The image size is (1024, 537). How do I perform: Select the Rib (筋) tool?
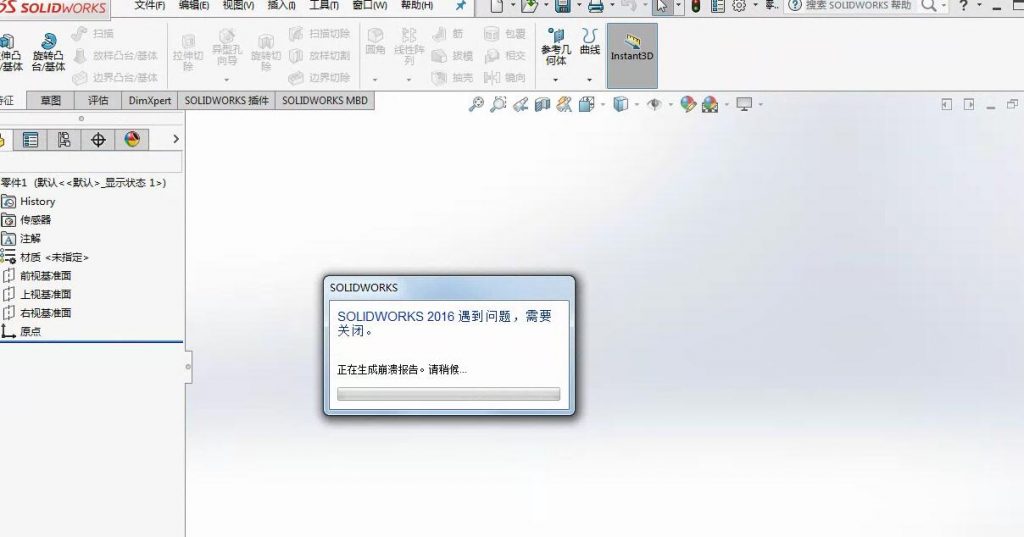click(448, 33)
